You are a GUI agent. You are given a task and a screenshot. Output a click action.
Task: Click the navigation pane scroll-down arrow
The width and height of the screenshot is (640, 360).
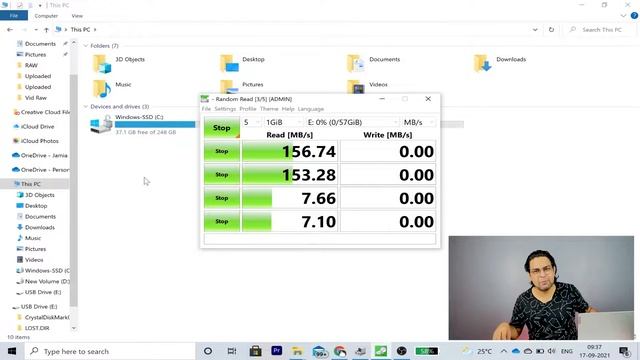coord(74,328)
